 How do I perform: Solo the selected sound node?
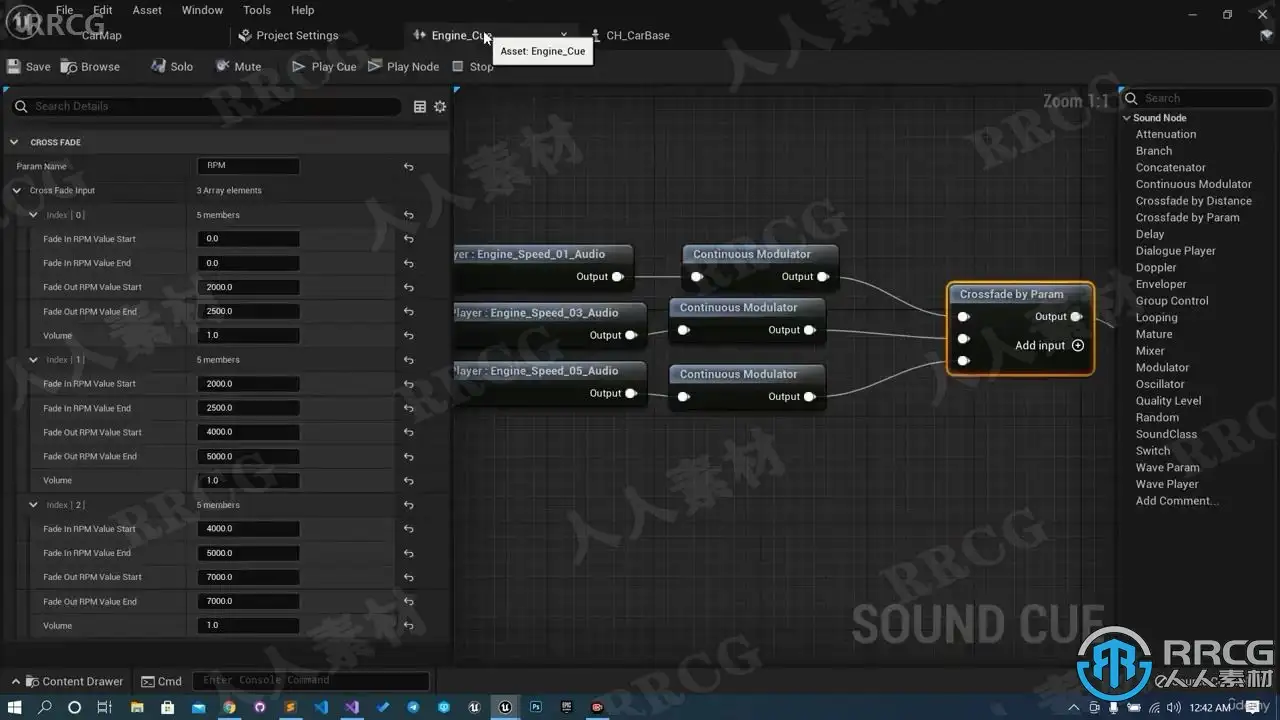pyautogui.click(x=171, y=67)
